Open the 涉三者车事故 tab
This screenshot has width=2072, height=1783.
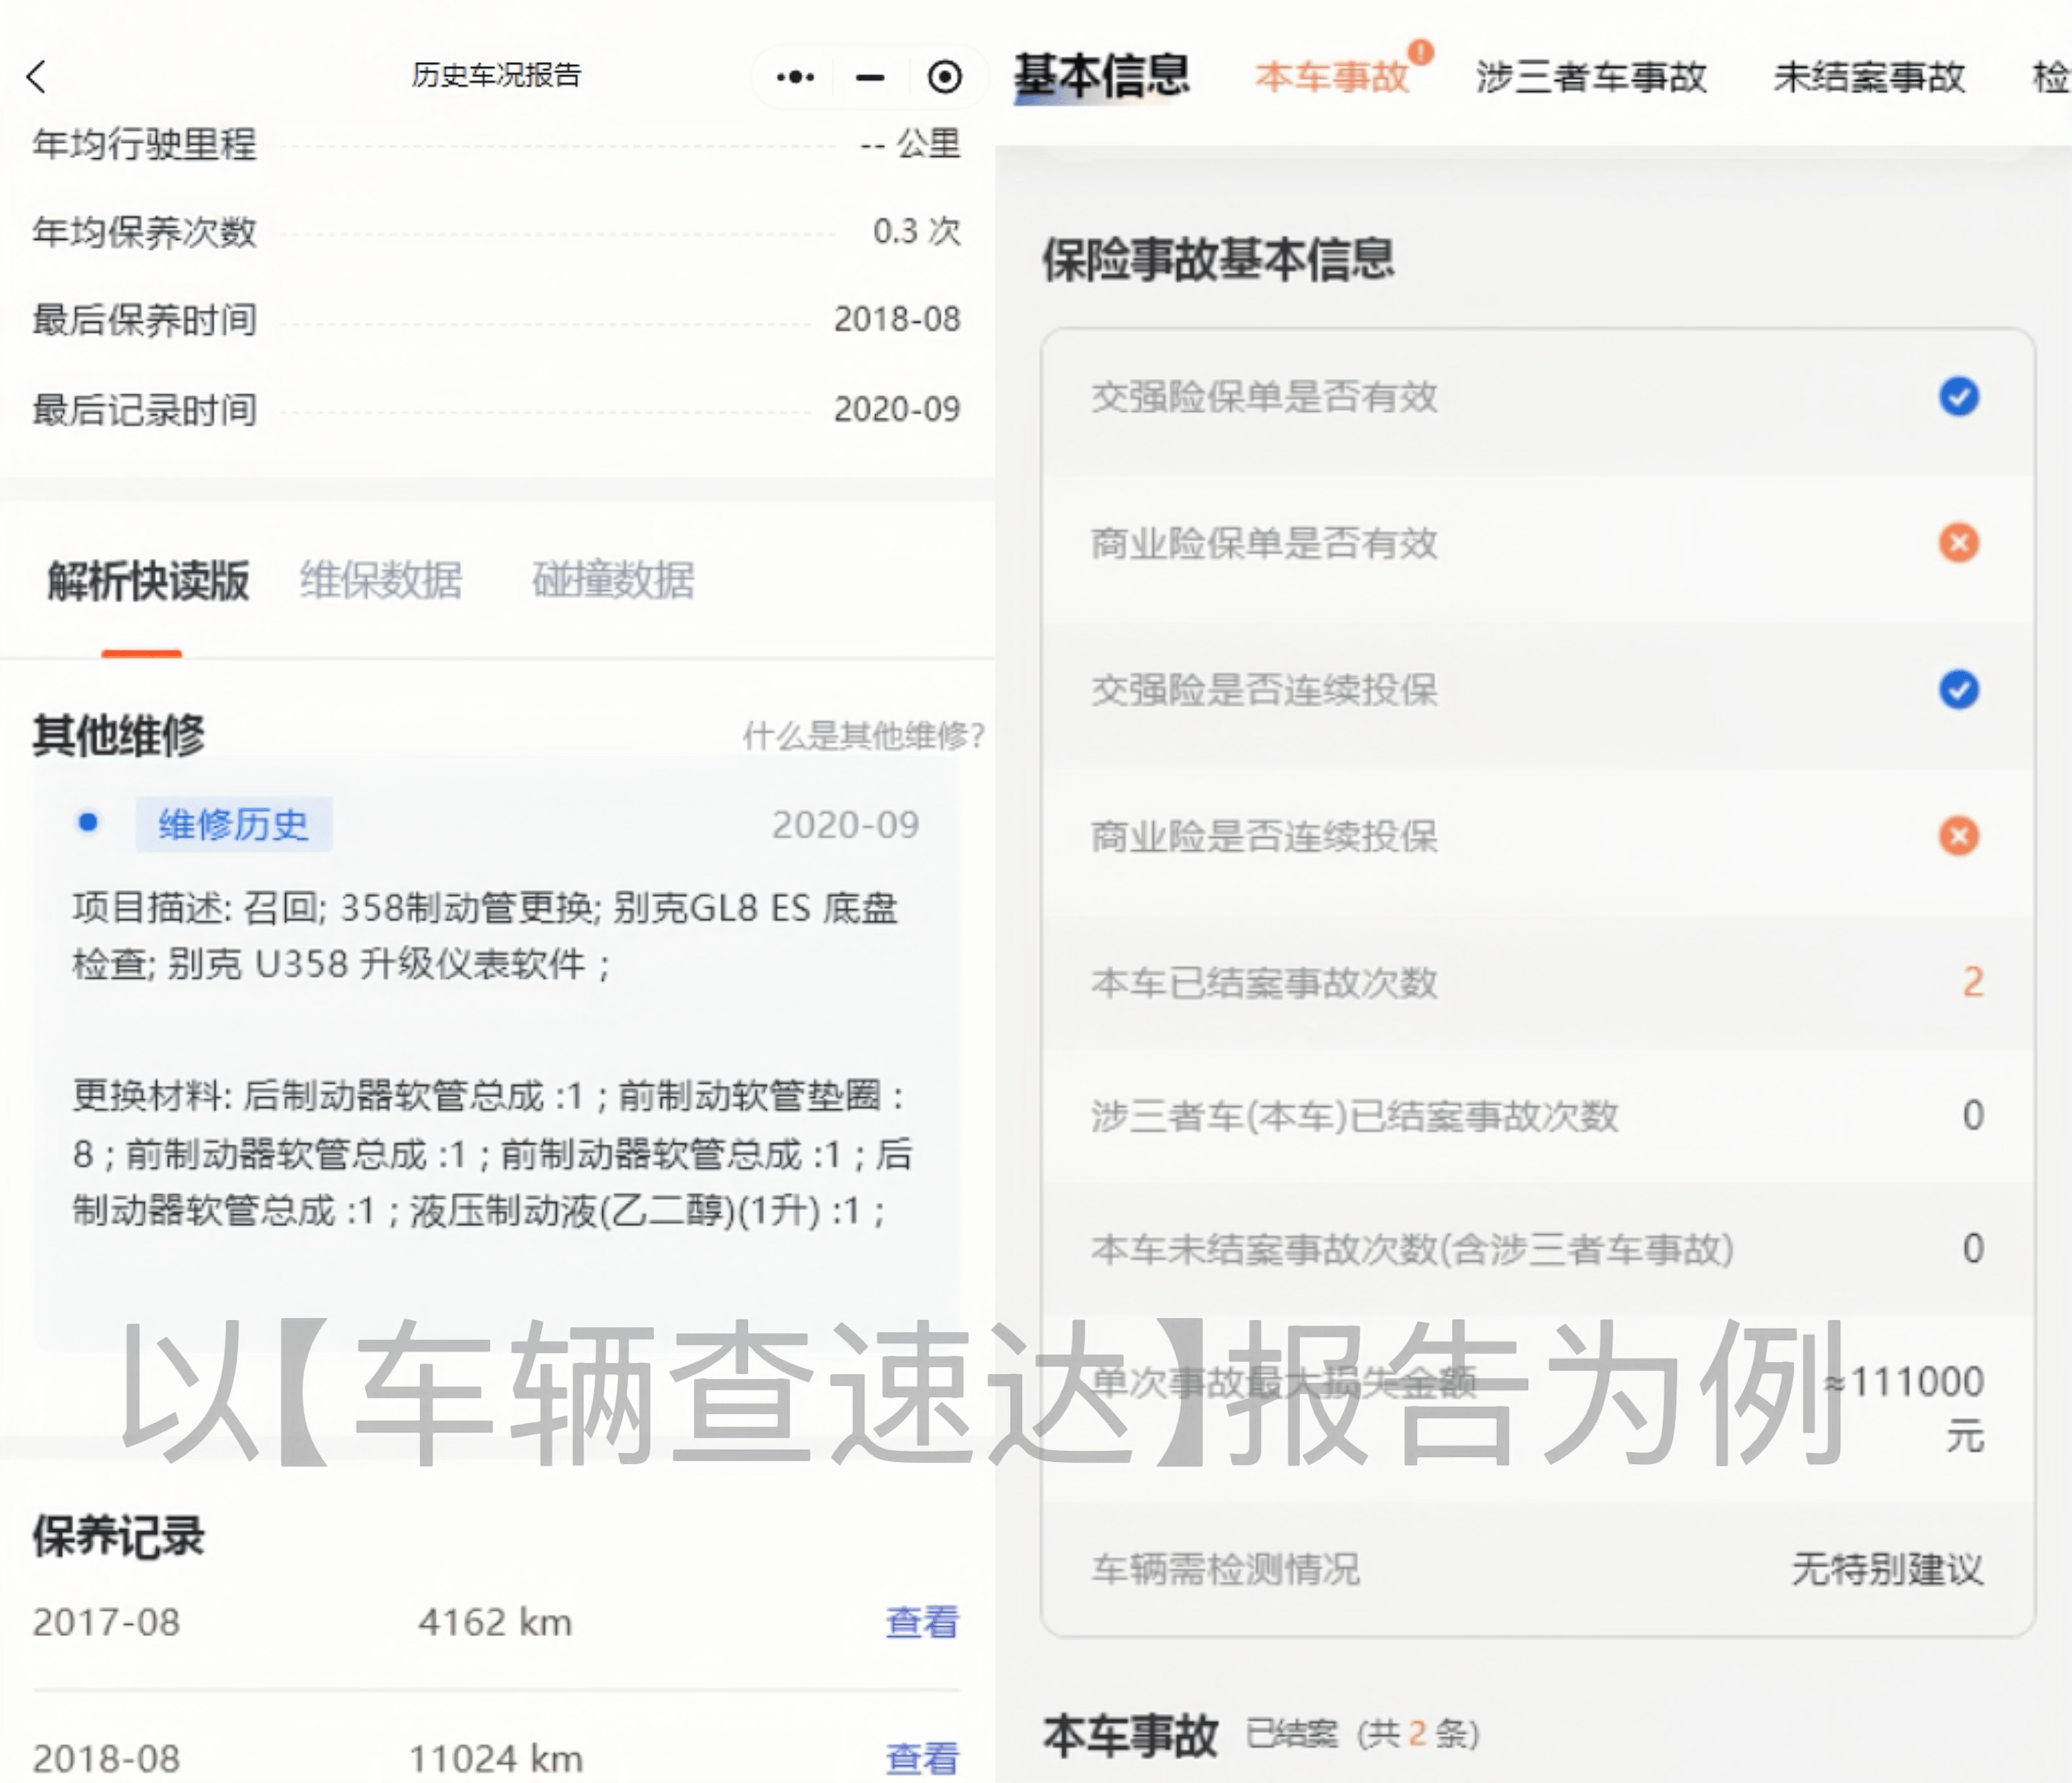pyautogui.click(x=1590, y=77)
